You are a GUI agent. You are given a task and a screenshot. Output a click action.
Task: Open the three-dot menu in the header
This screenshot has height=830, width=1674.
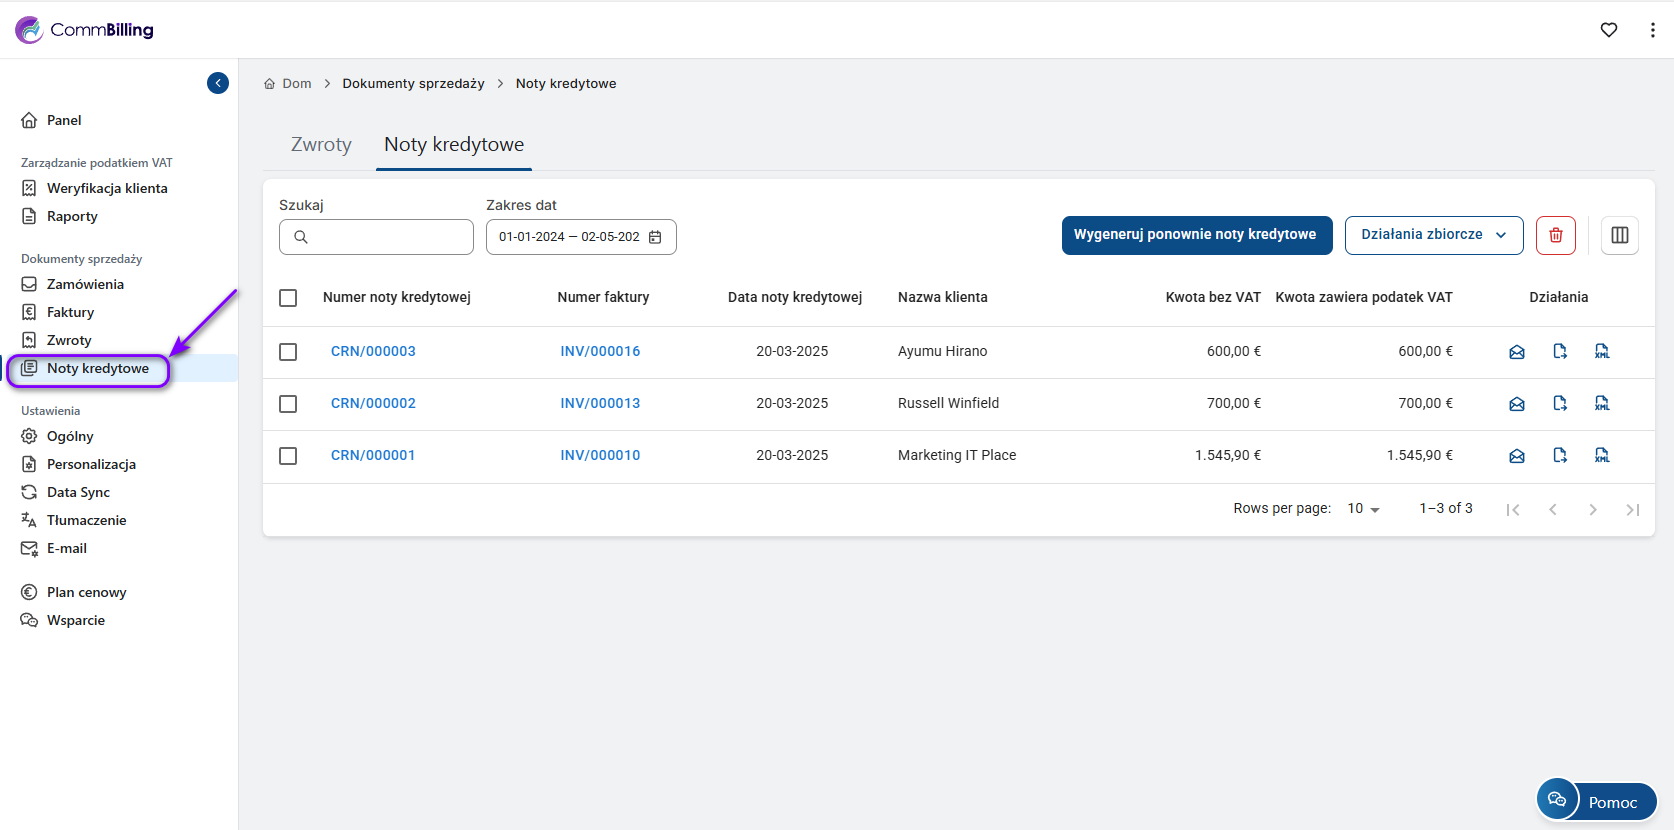click(x=1652, y=30)
